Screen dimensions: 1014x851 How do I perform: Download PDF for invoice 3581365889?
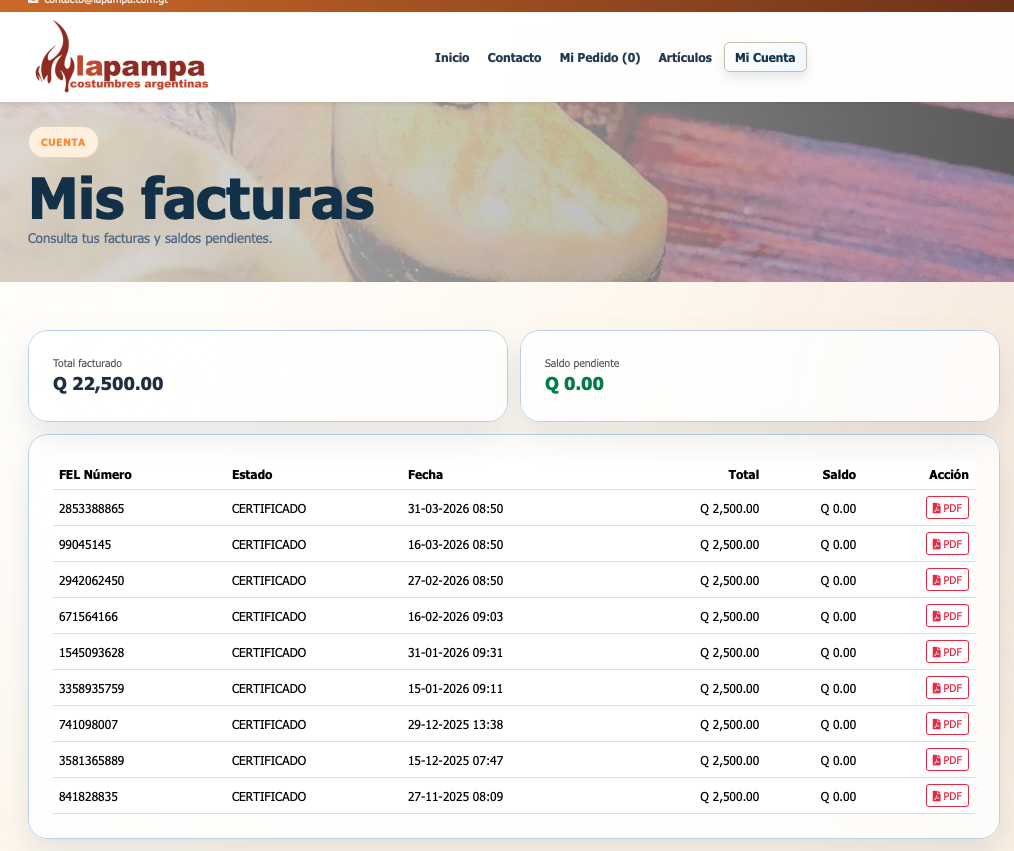(946, 759)
